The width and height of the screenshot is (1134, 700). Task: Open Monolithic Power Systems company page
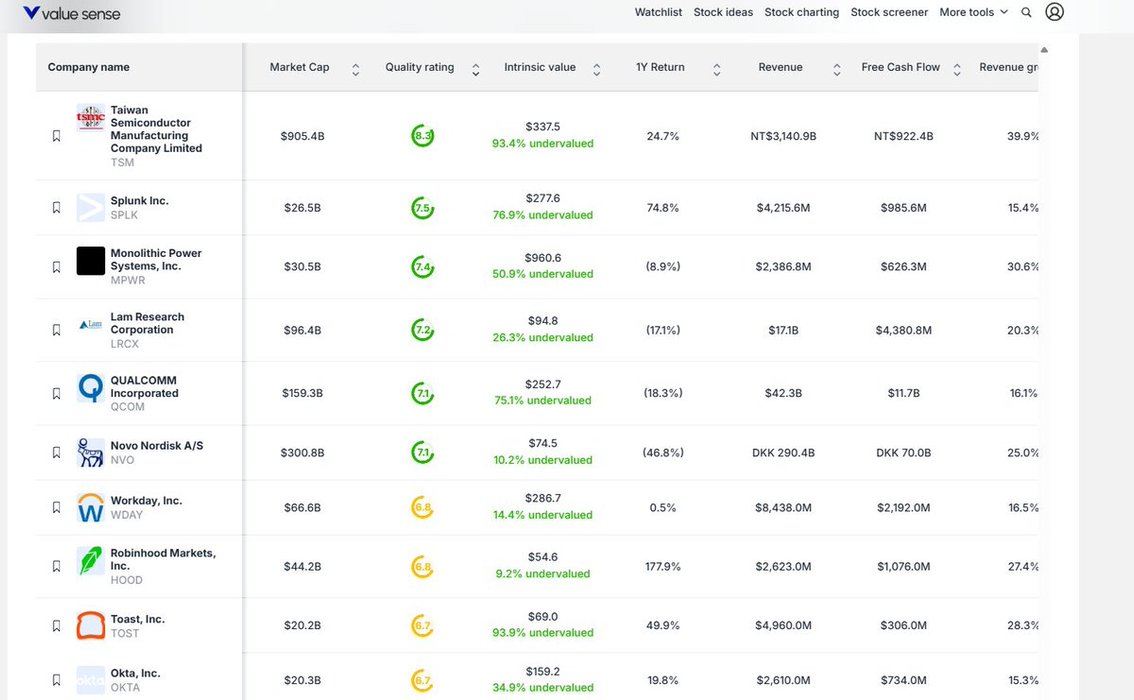pos(156,260)
